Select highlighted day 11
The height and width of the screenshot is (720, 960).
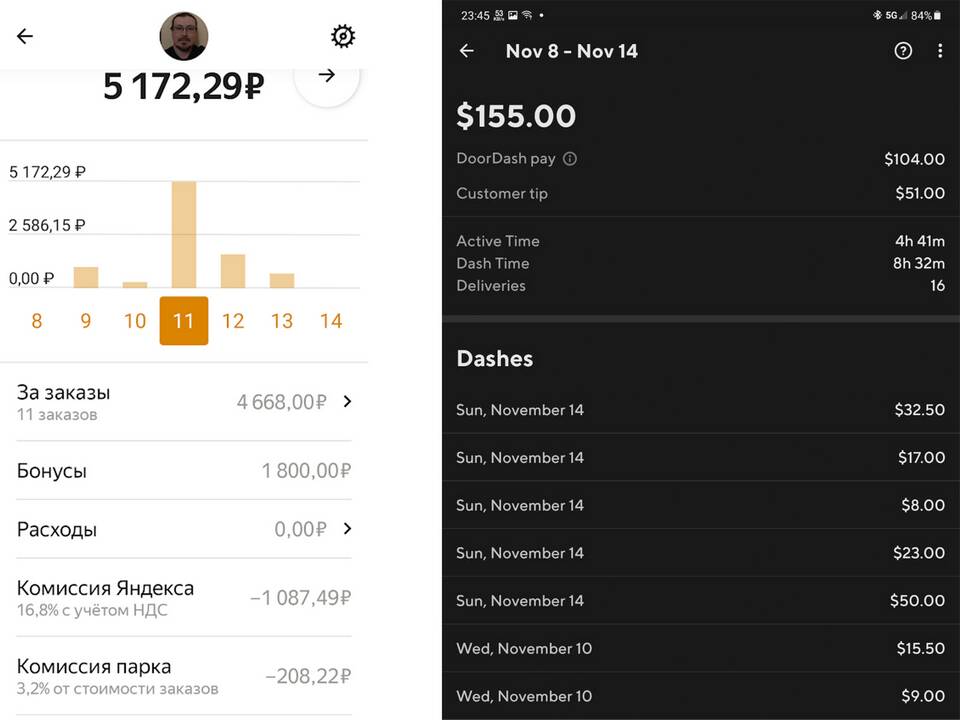[x=184, y=321]
